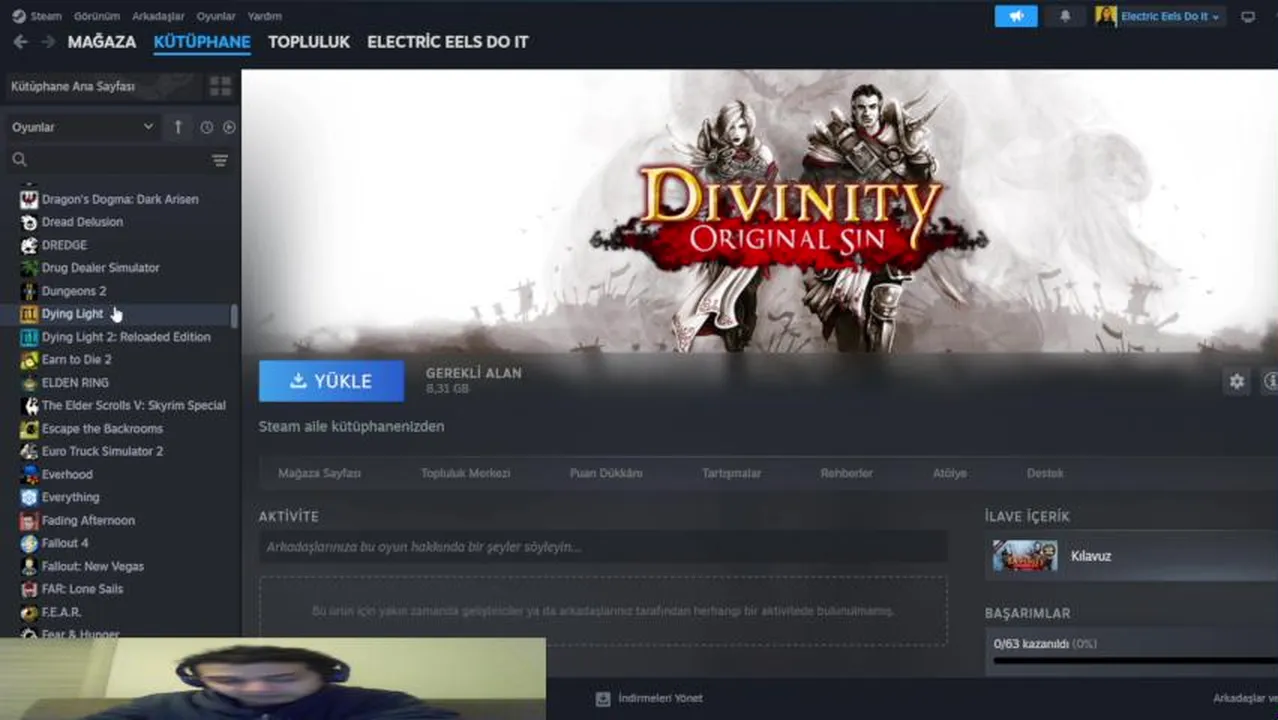Screen dimensions: 1278x720
Task: Click the Steam announcements megaphone icon
Action: pyautogui.click(x=1016, y=16)
